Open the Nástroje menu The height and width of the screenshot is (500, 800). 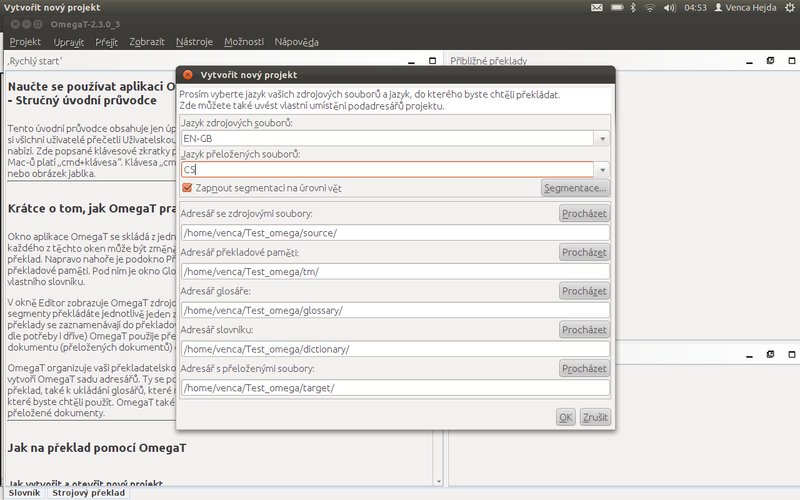[194, 42]
